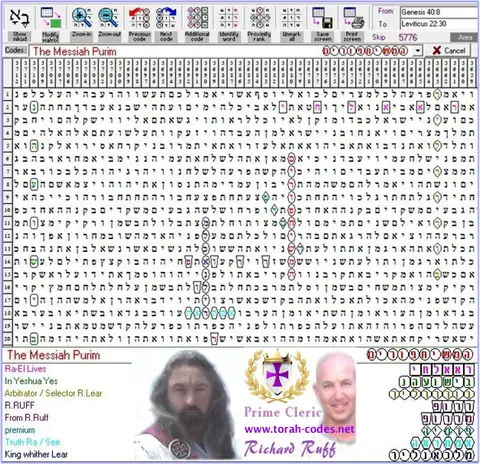Viewport: 480px width, 464px height.
Task: Click the From field showing Genesis 40:8
Action: [x=439, y=12]
